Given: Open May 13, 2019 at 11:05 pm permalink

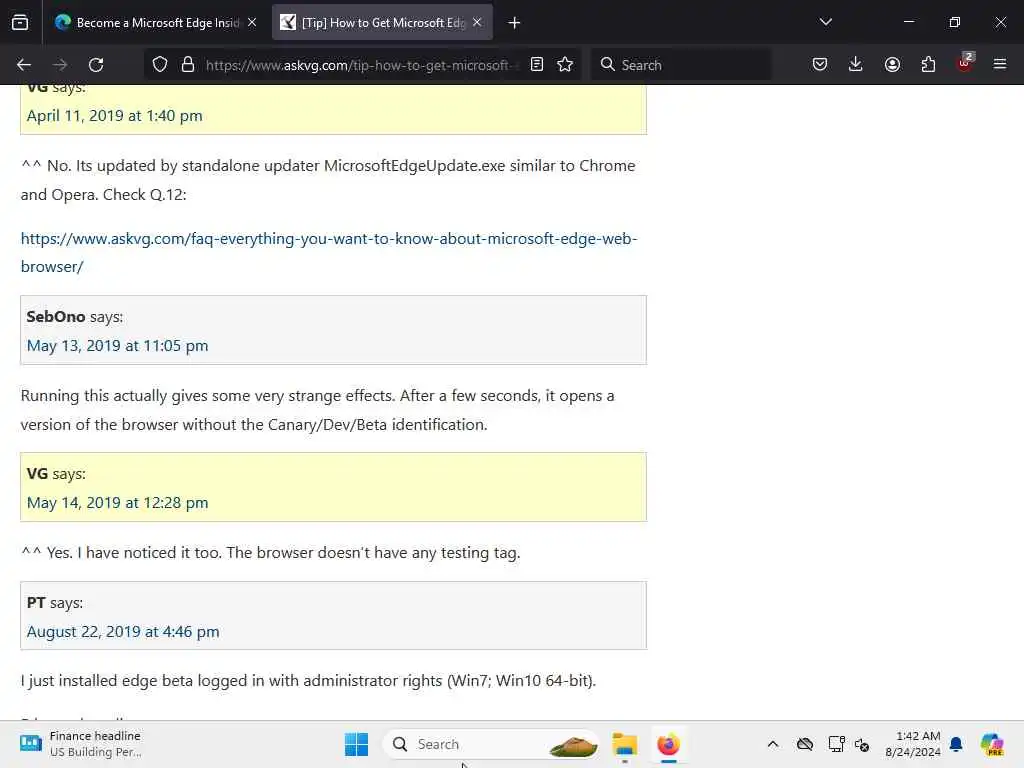Looking at the screenshot, I should [x=118, y=345].
